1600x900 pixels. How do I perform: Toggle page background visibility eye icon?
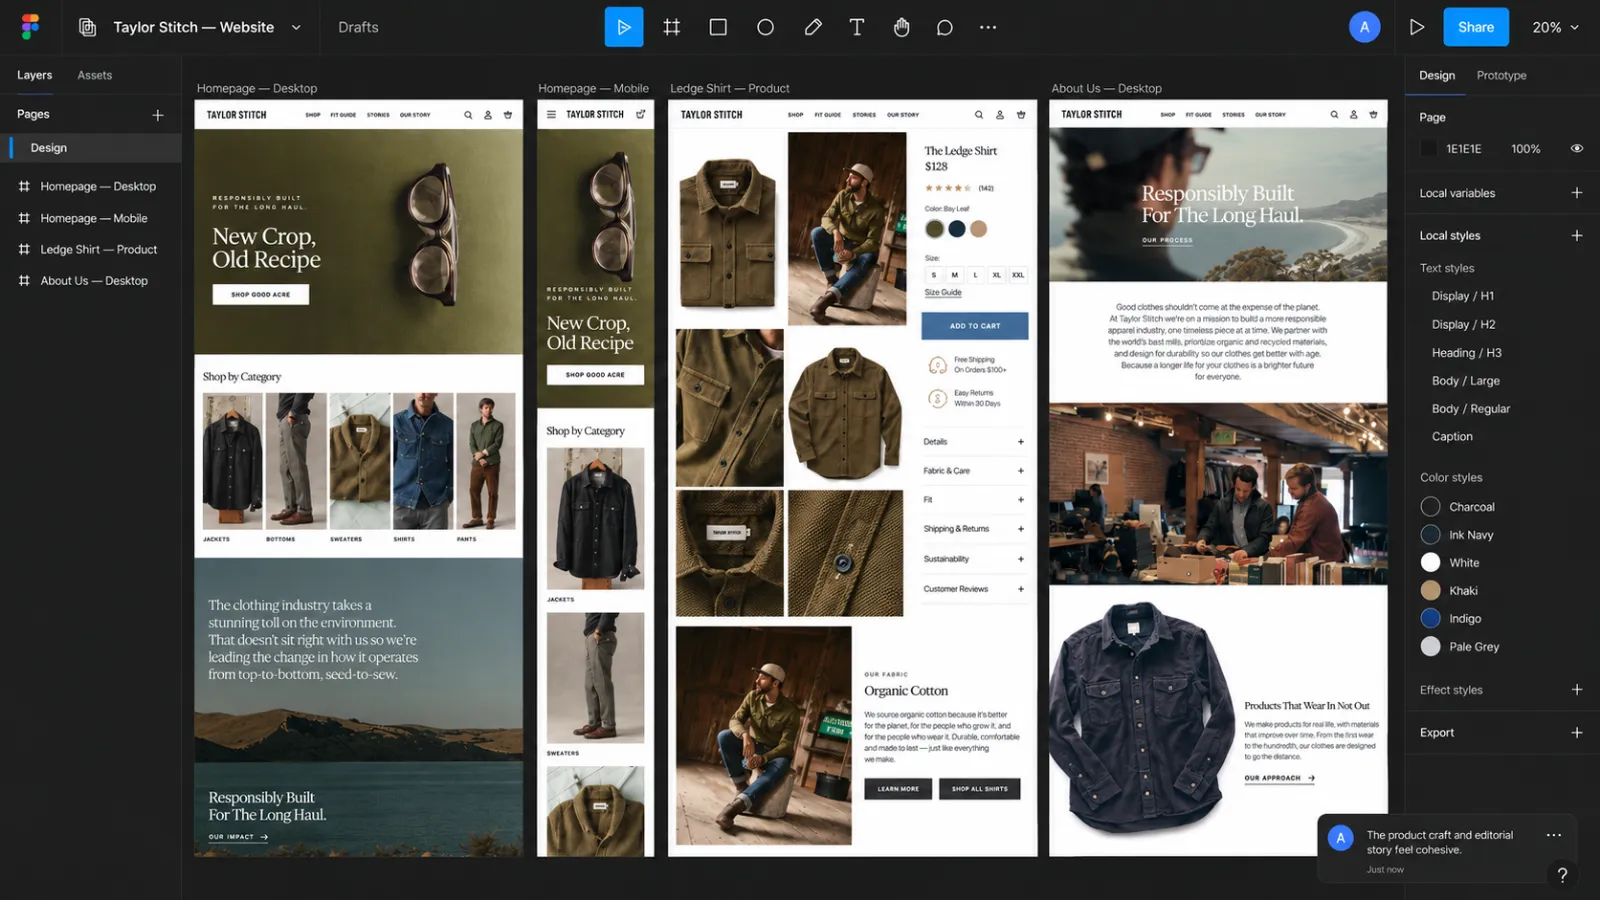[1577, 149]
